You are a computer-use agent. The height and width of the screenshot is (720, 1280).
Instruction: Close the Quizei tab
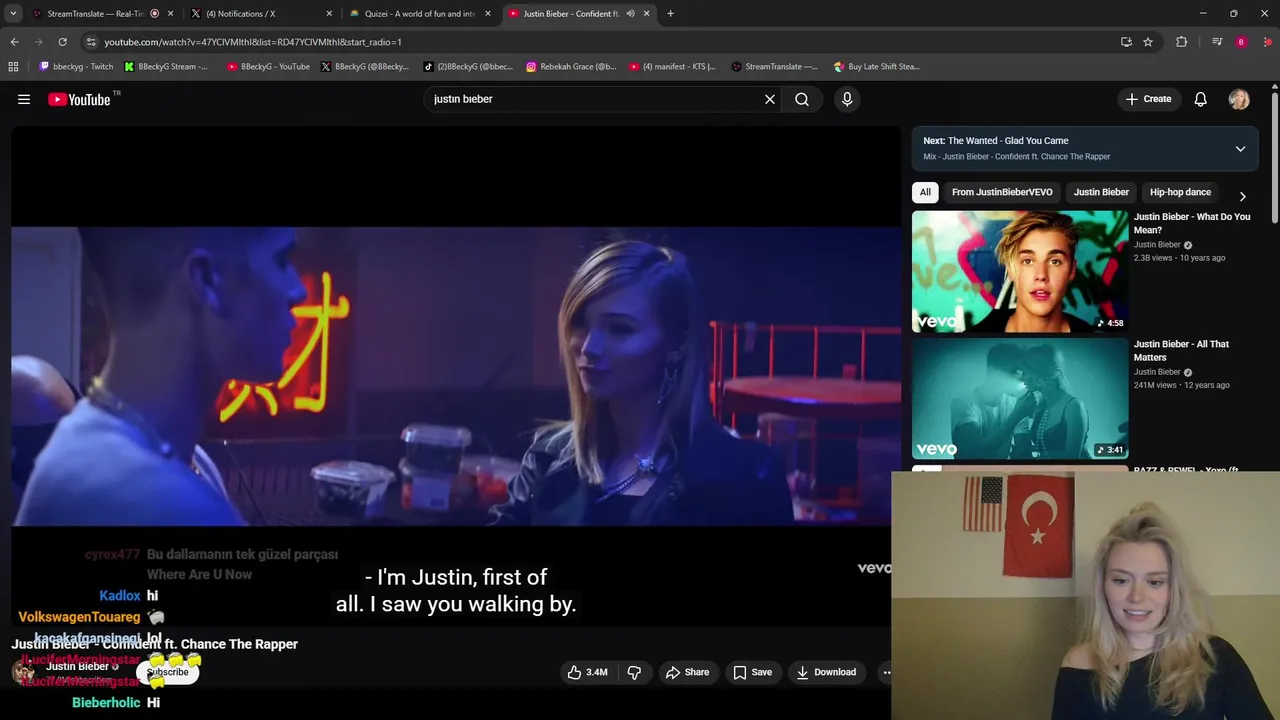488,14
